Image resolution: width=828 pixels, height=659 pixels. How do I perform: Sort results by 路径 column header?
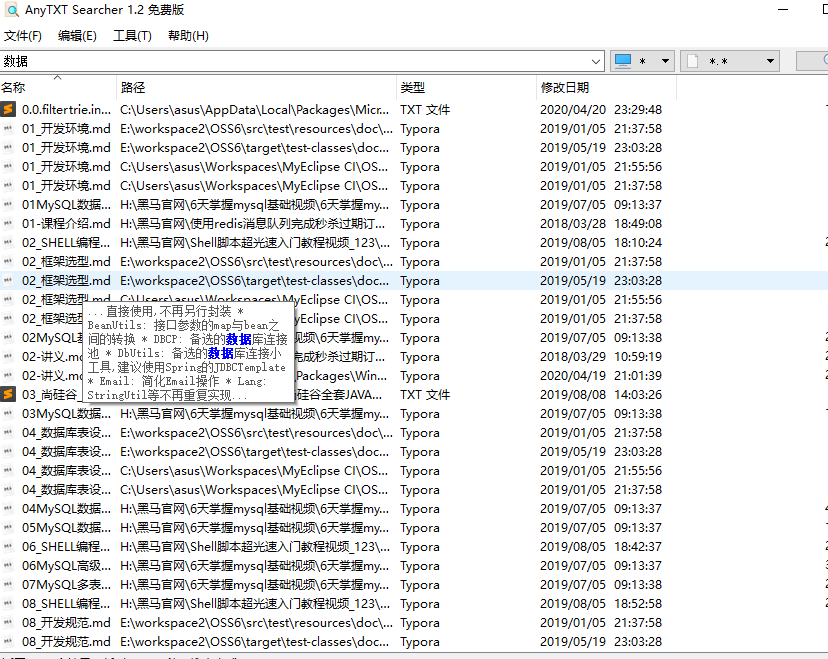click(x=256, y=87)
